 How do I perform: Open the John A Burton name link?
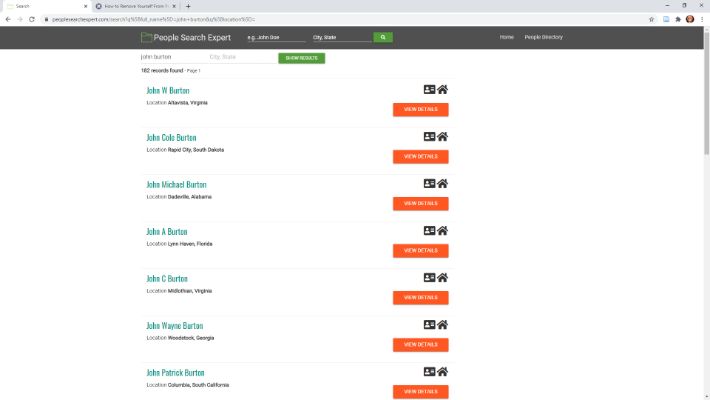click(167, 232)
